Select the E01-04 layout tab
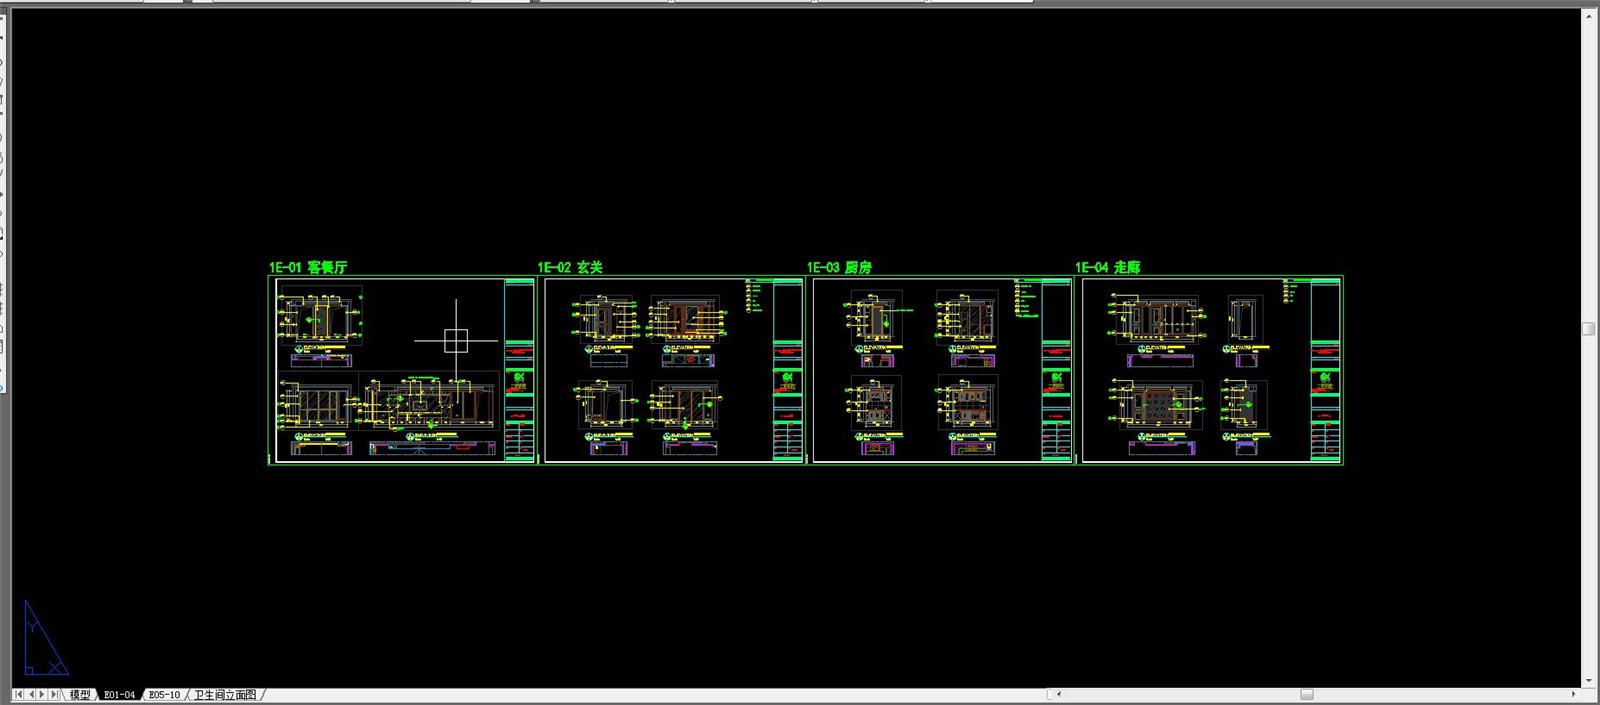This screenshot has width=1600, height=705. coord(119,694)
